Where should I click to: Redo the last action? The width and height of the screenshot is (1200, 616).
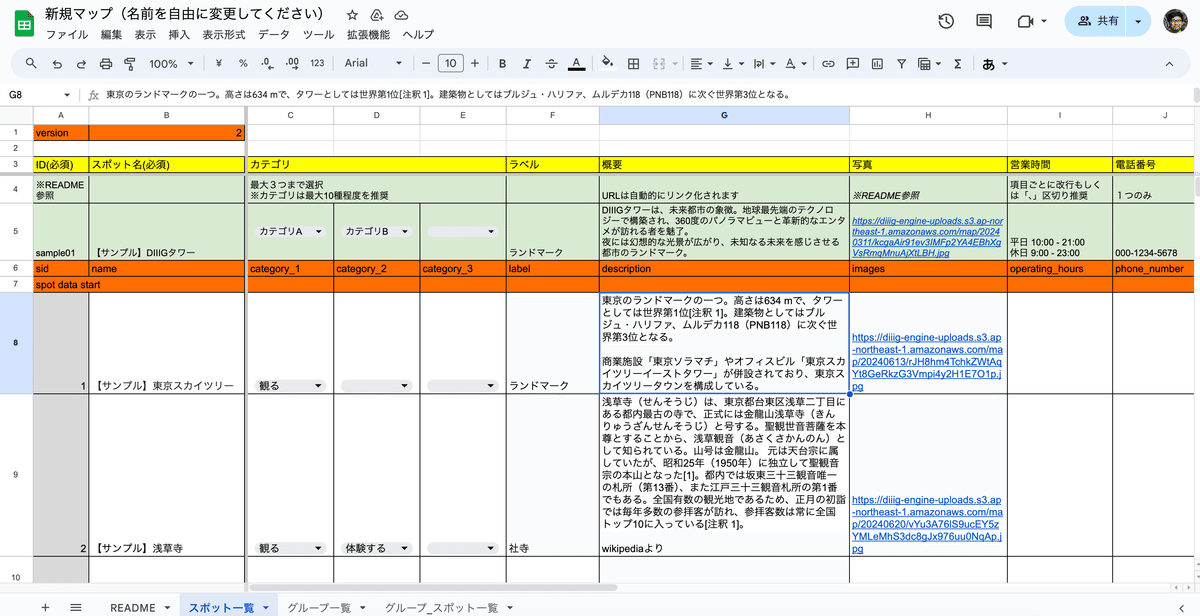tap(81, 63)
